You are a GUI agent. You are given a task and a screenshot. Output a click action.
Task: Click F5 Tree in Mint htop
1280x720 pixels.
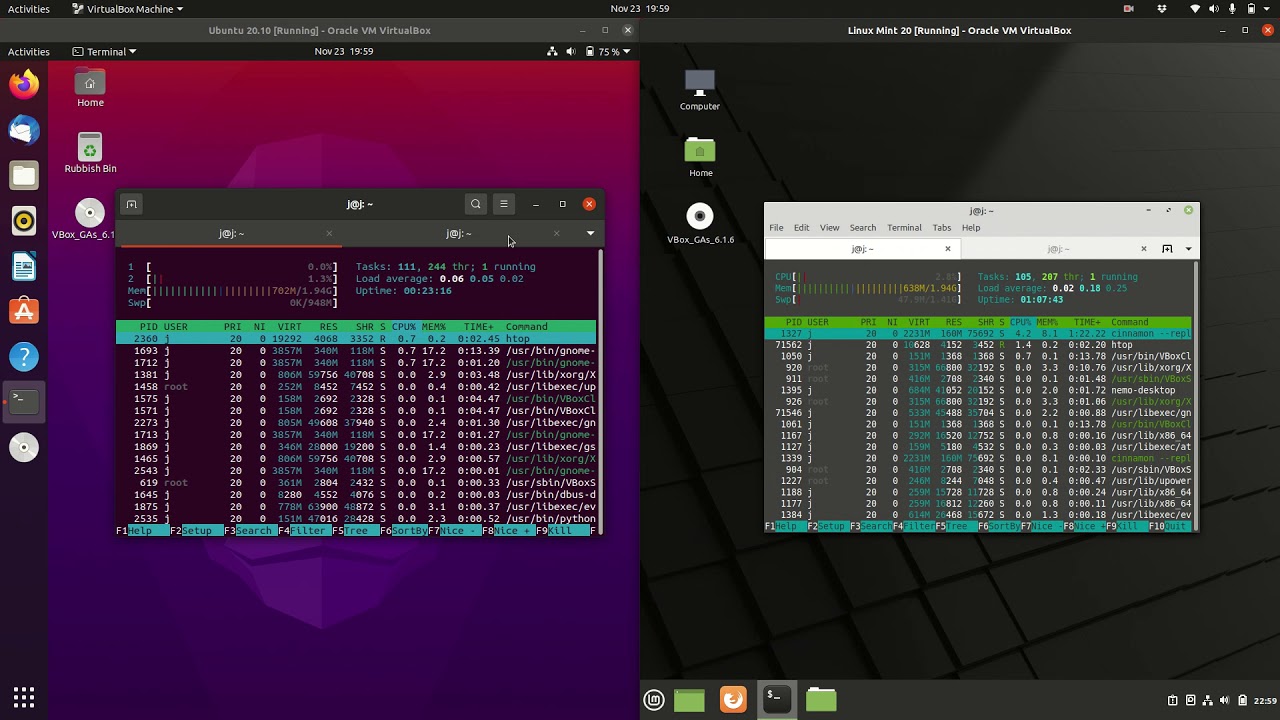(954, 526)
